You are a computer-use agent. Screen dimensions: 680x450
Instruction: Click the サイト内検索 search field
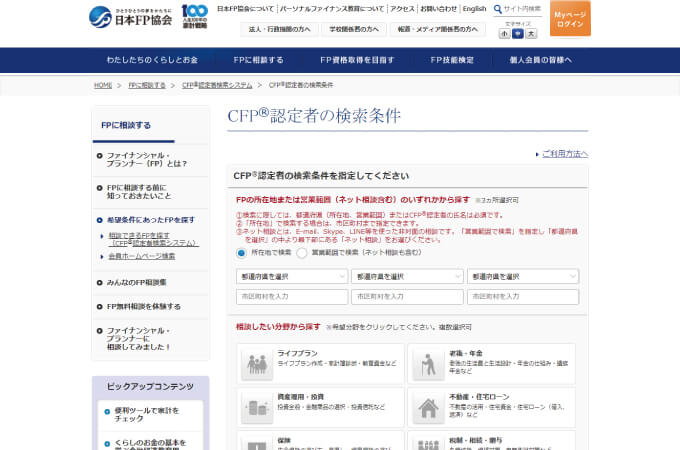523,9
